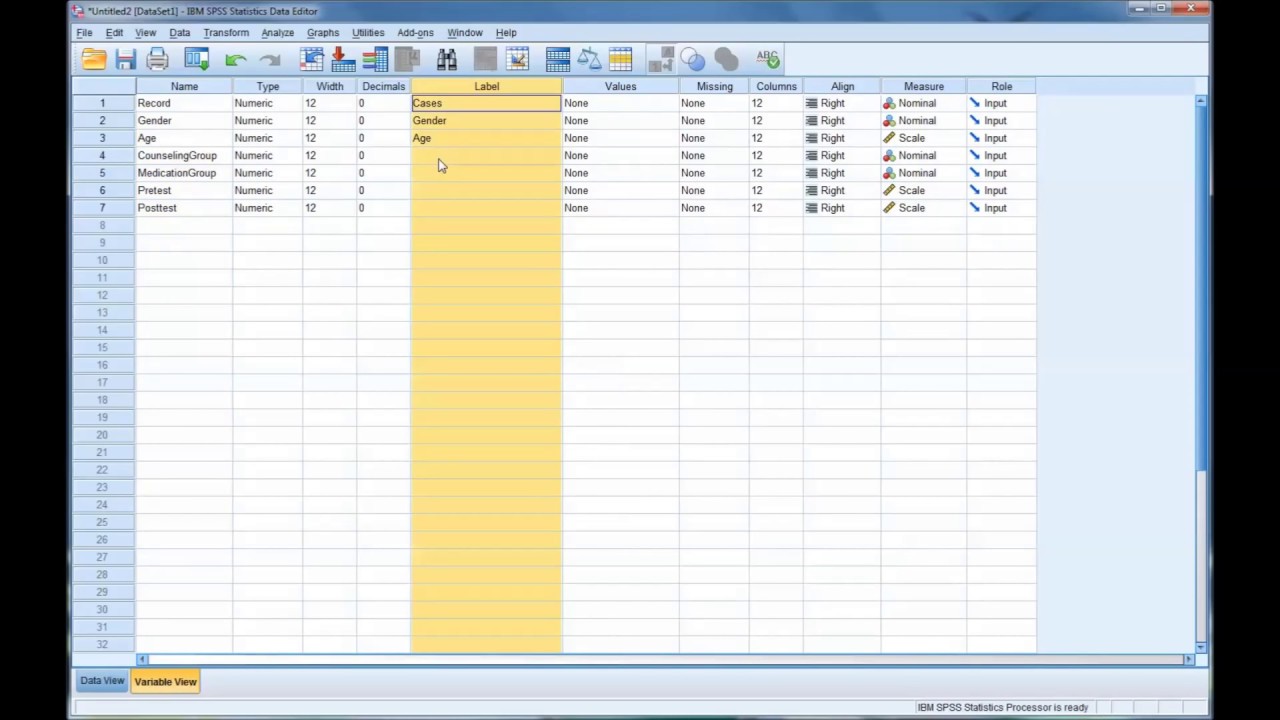Click the Insert variable toolbar icon
The height and width of the screenshot is (720, 1280).
[517, 60]
